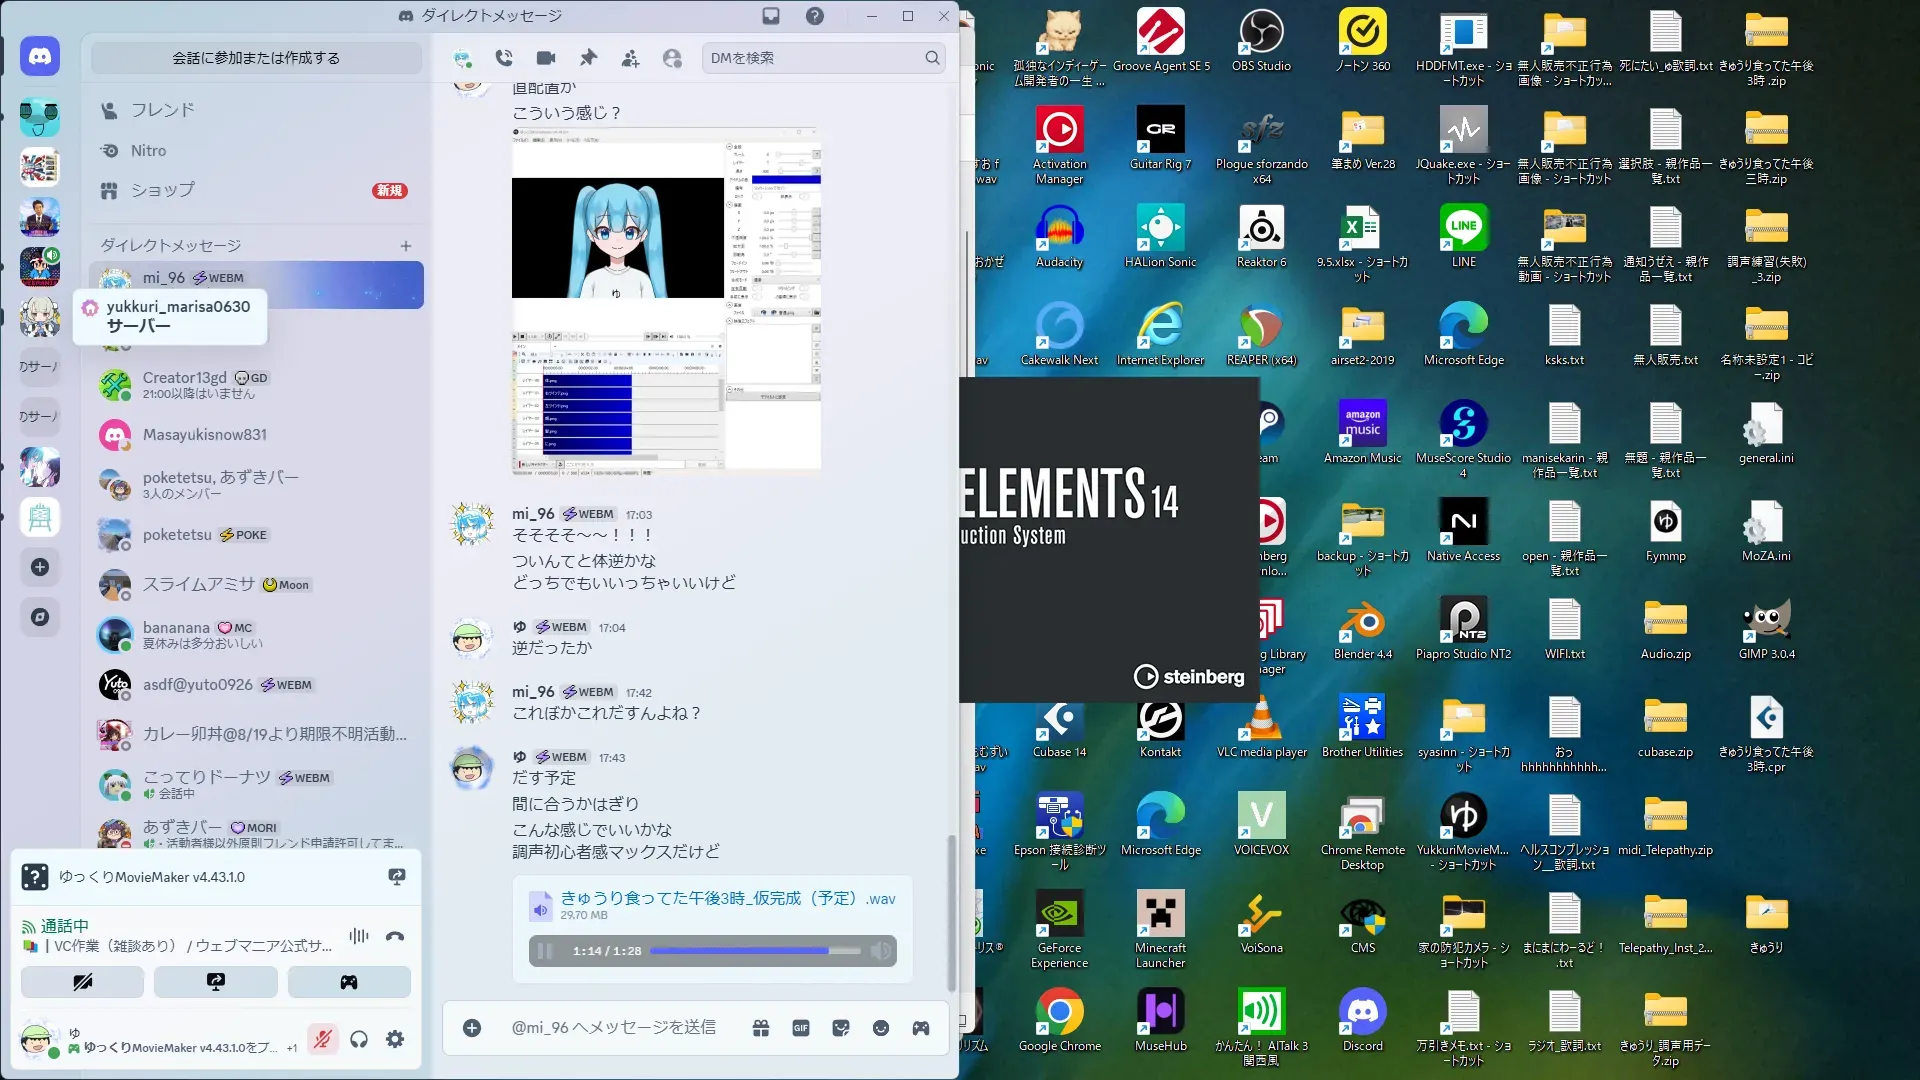1920x1080 pixels.
Task: Turn on the camera in the voice panel
Action: point(83,982)
